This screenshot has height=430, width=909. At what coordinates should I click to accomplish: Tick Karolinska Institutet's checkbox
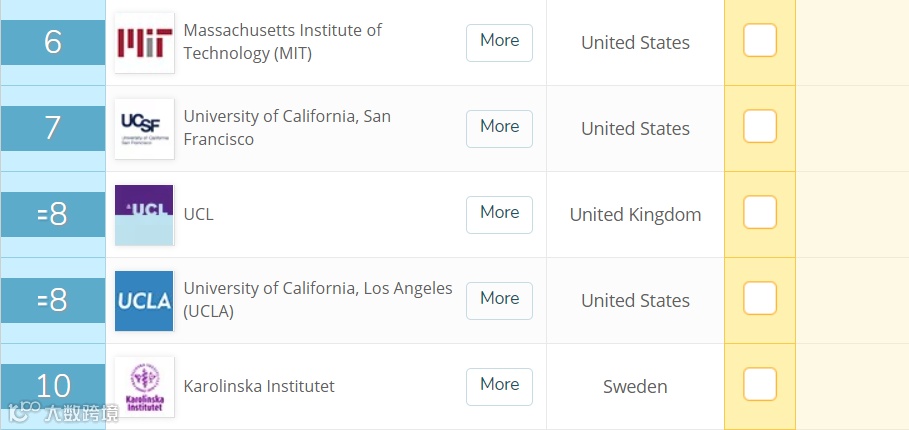pyautogui.click(x=760, y=385)
